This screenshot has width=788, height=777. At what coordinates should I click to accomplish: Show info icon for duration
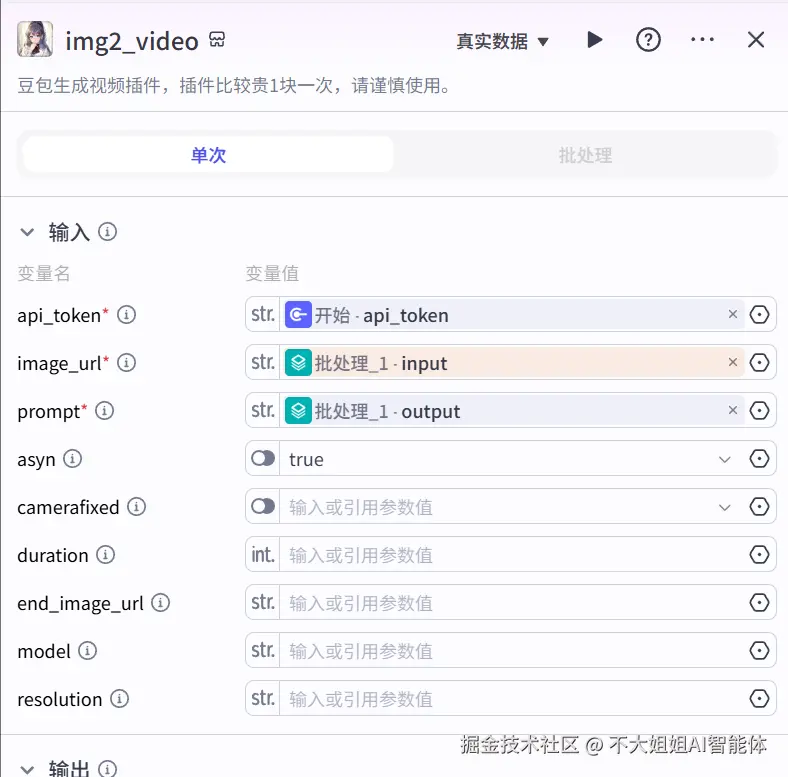click(106, 555)
